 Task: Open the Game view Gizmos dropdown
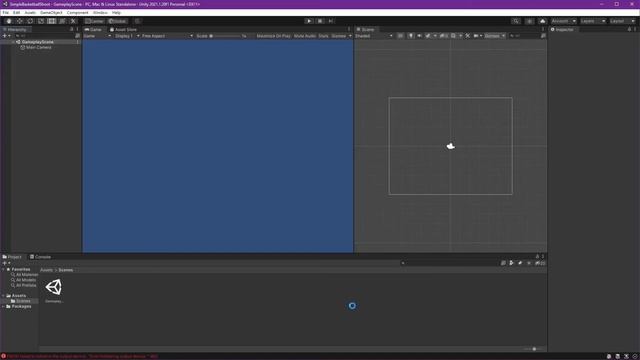(x=341, y=36)
